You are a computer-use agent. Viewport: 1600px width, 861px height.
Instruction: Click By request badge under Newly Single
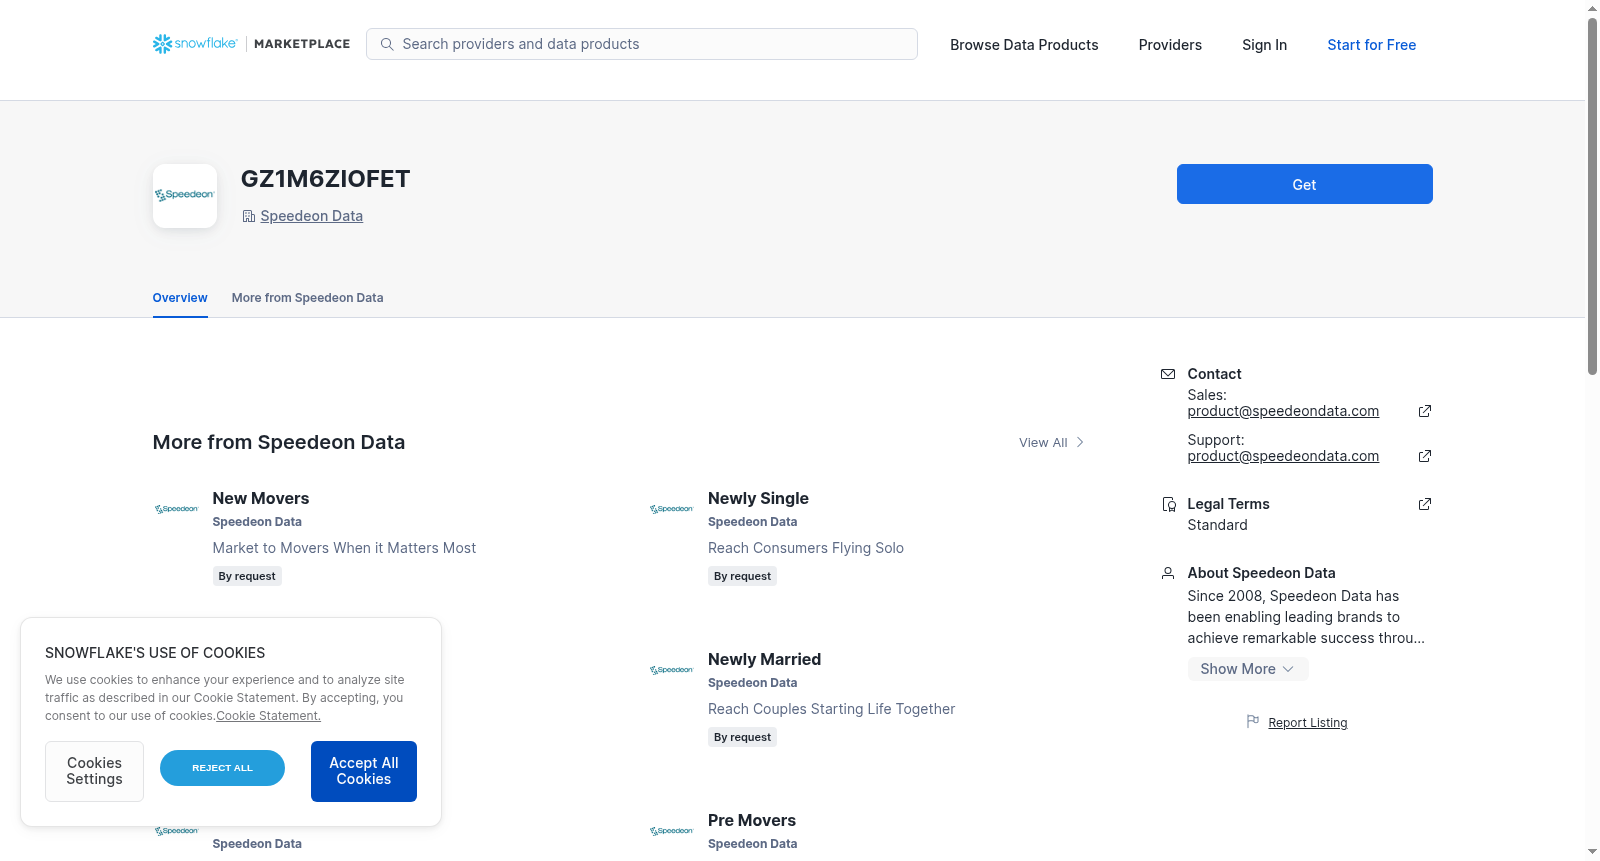pos(742,576)
